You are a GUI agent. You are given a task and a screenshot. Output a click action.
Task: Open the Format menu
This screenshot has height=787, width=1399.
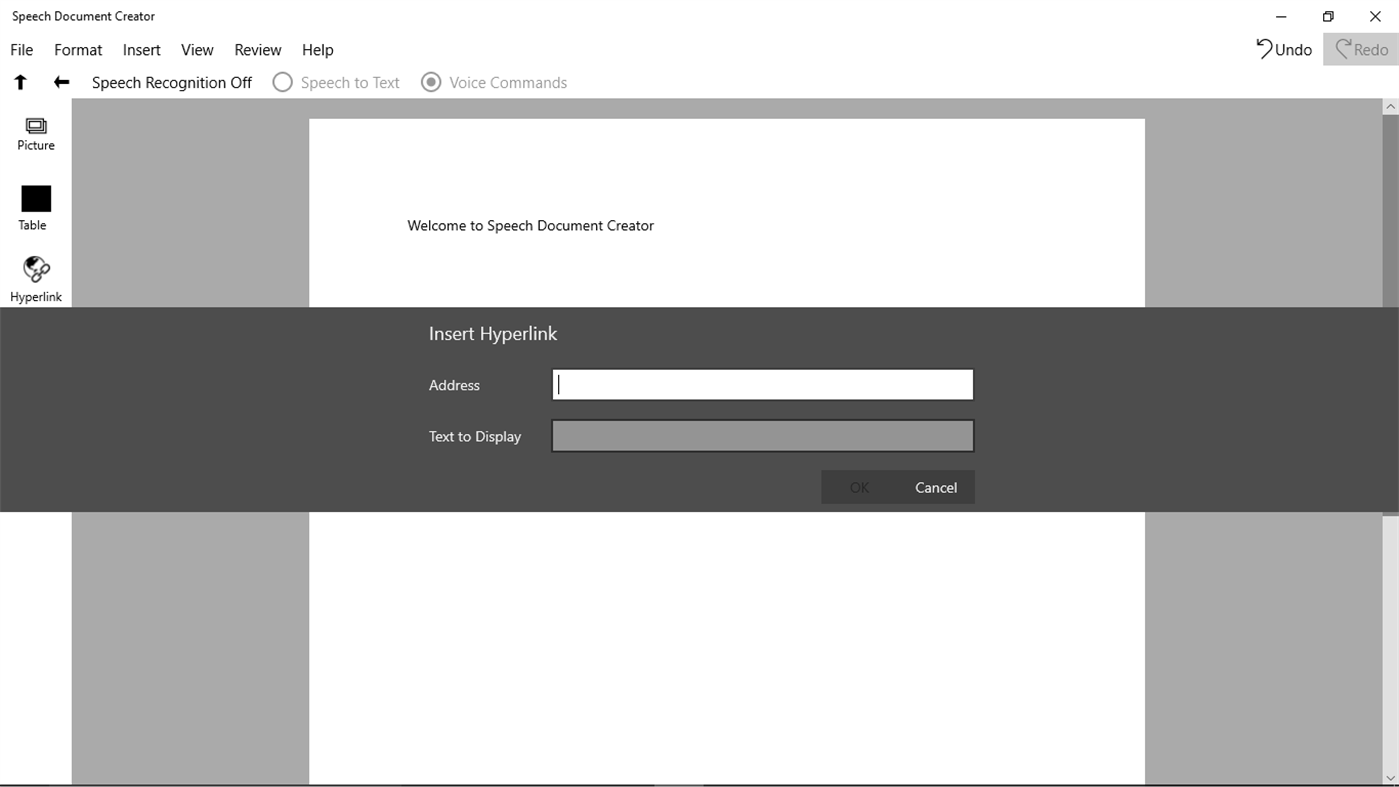tap(78, 49)
